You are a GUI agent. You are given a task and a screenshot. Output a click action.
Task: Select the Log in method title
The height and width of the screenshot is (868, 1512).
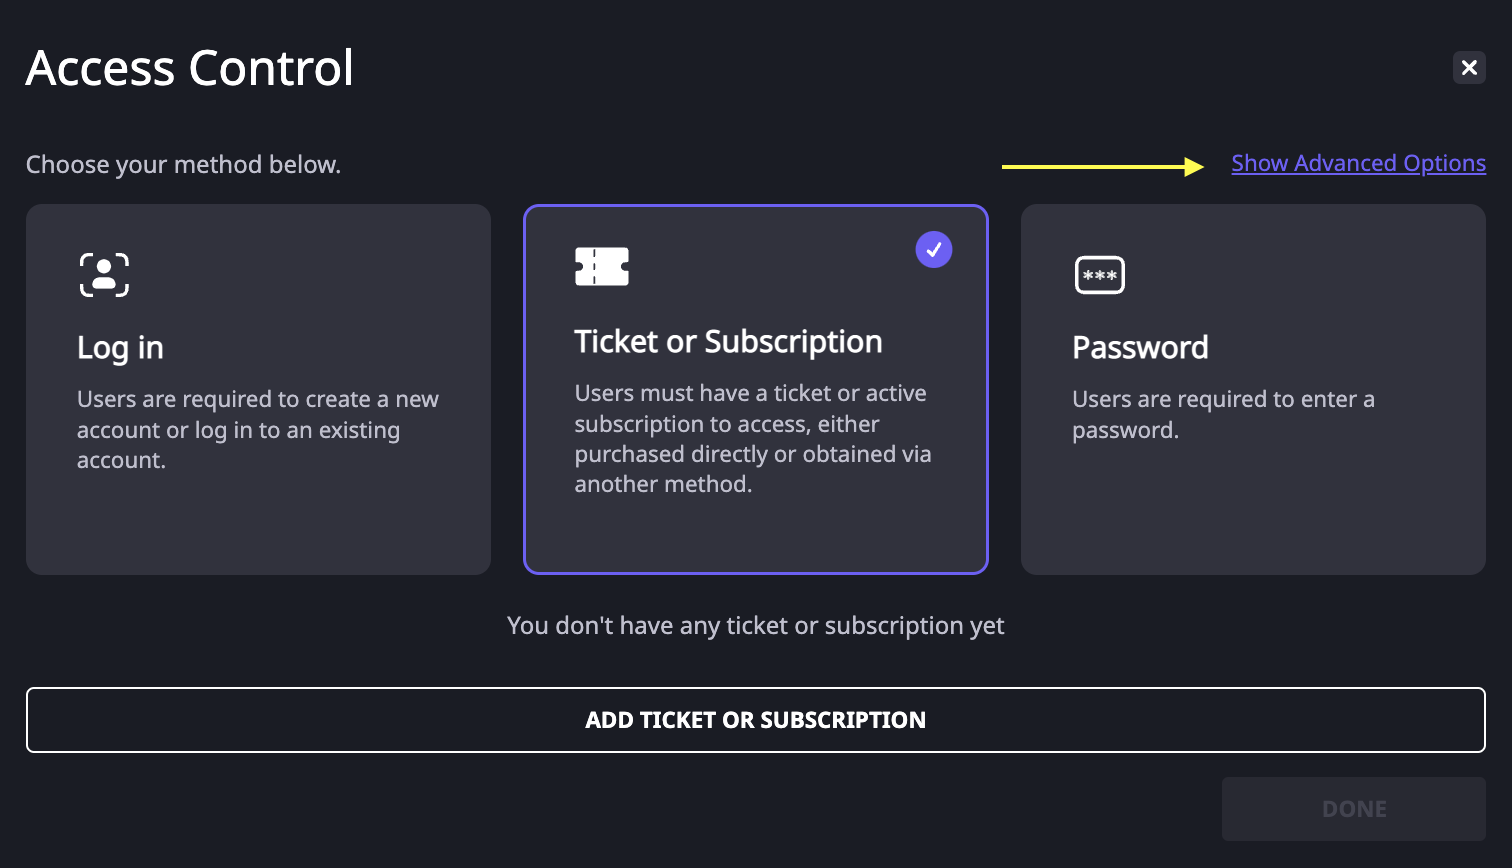click(120, 348)
